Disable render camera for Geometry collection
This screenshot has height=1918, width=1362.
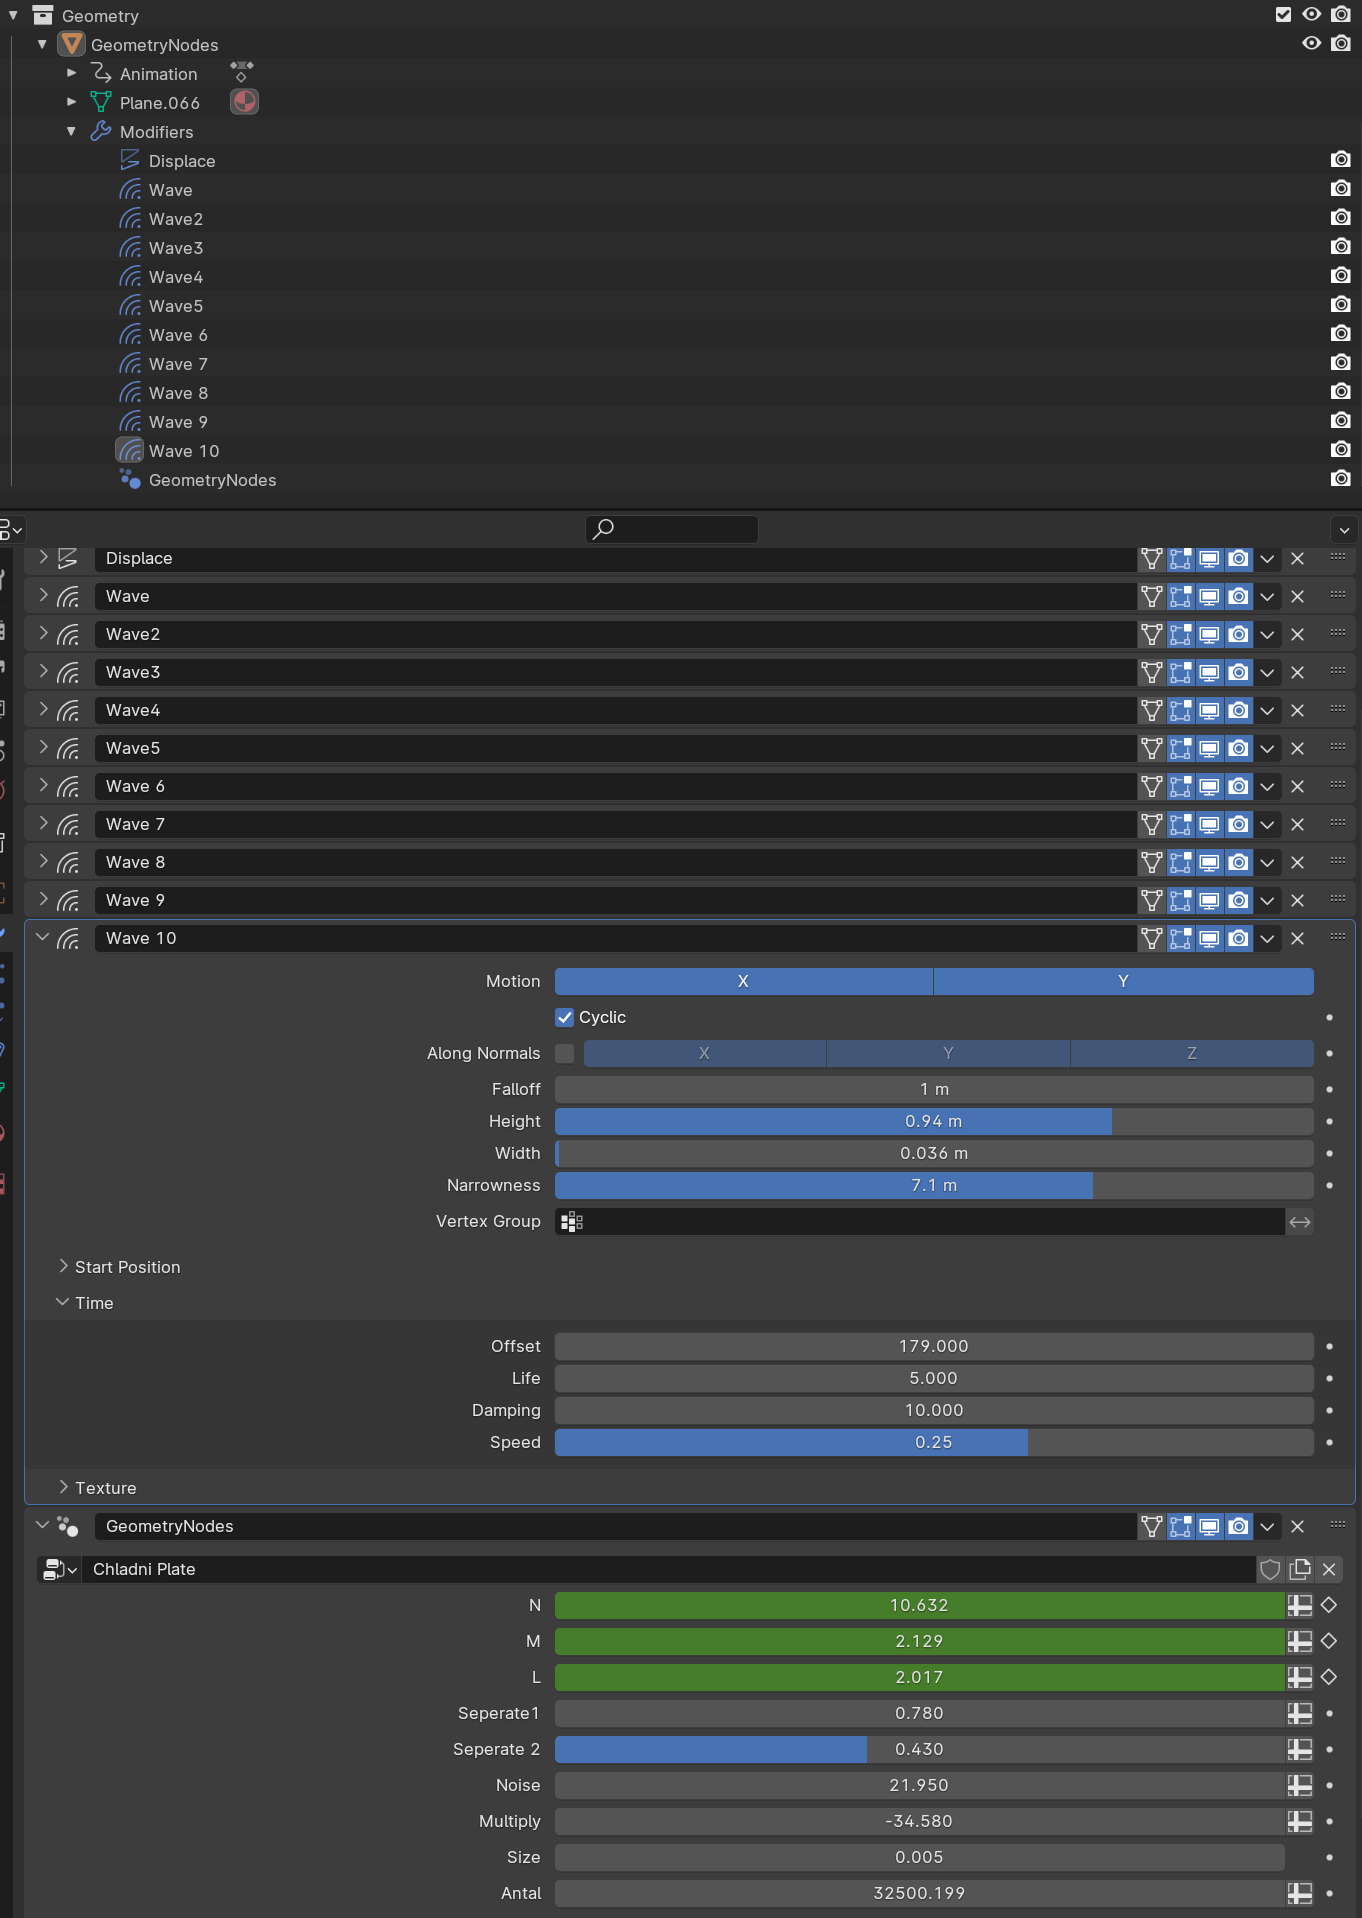(x=1341, y=14)
